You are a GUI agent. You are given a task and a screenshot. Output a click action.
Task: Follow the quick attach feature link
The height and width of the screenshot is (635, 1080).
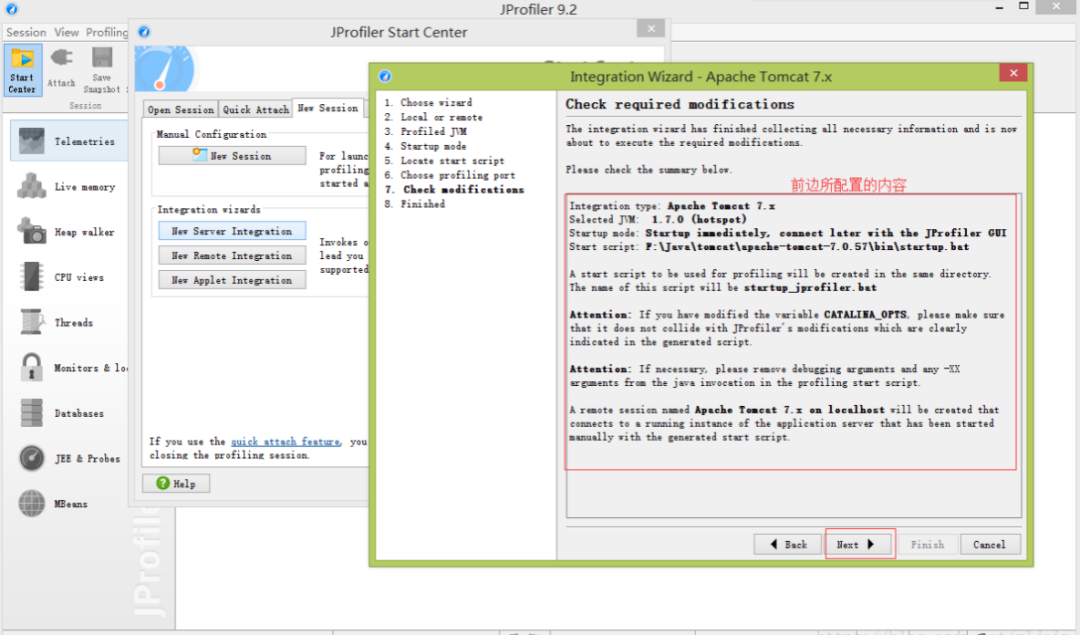[285, 441]
